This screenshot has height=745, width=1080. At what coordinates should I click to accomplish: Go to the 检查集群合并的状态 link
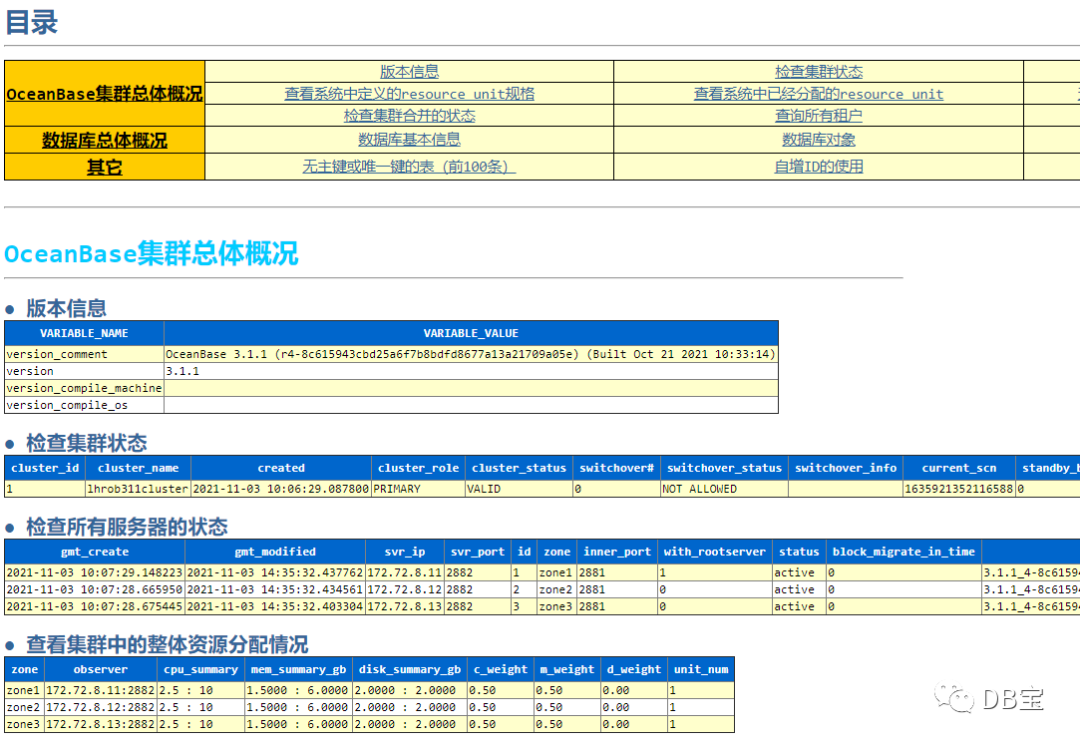click(409, 116)
